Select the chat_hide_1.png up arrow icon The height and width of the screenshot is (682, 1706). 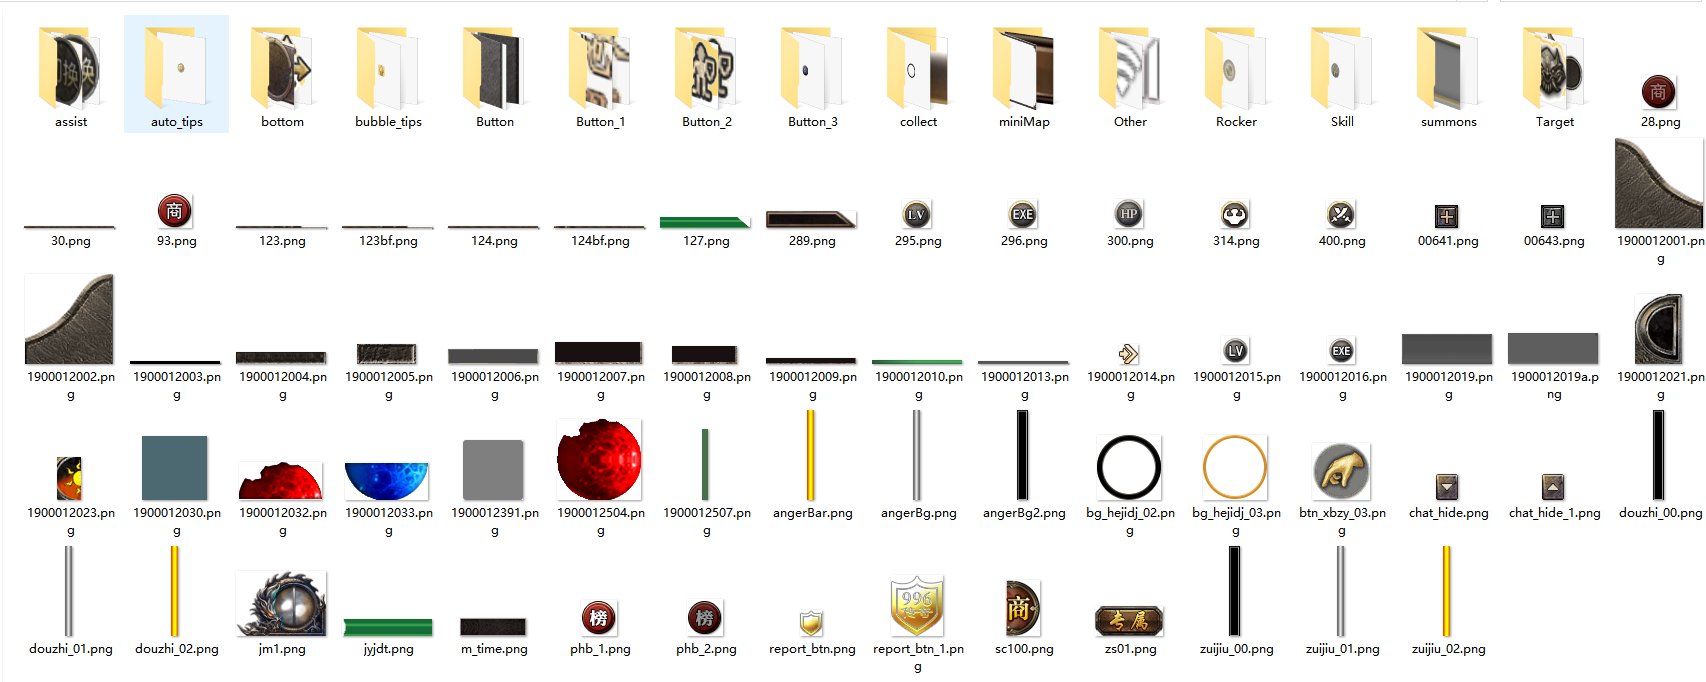[x=1553, y=487]
